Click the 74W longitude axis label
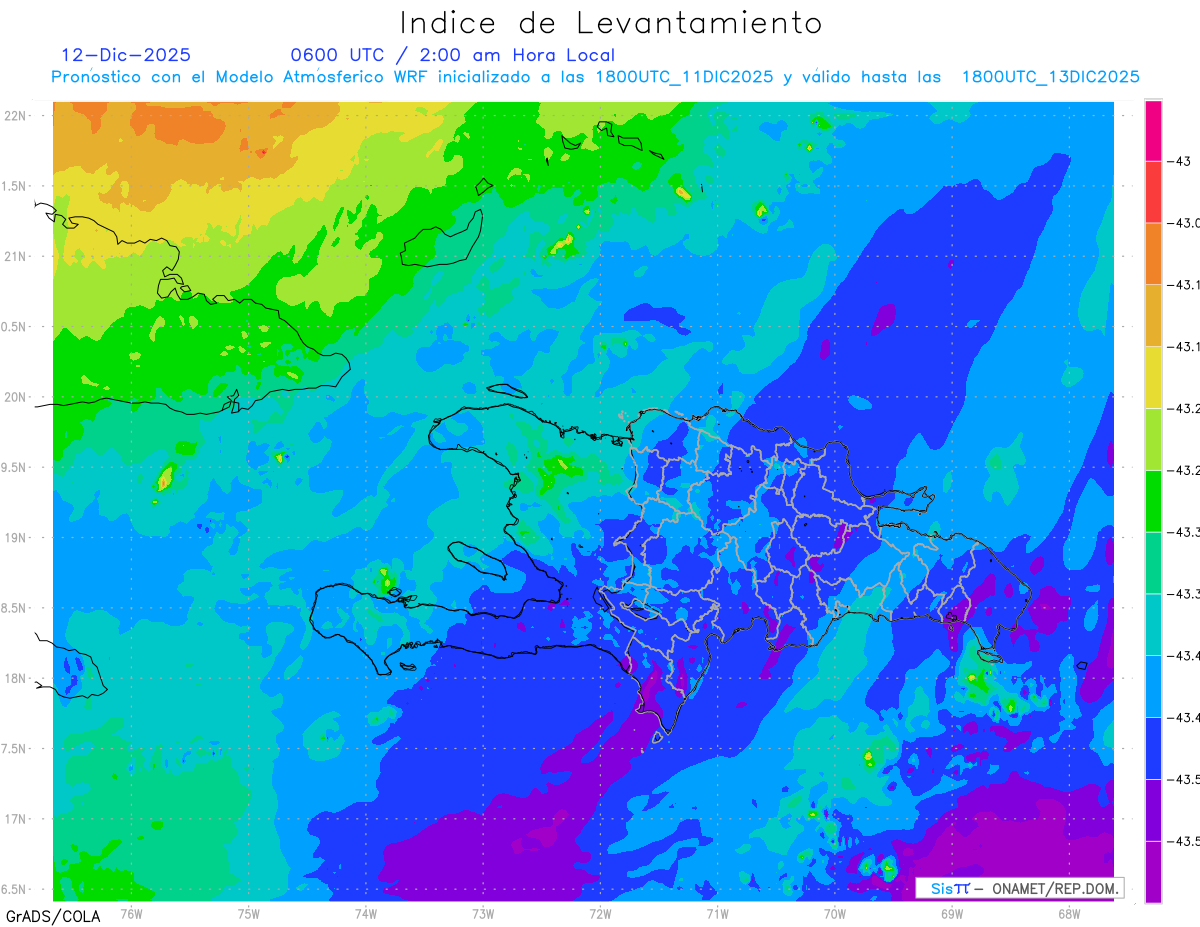 coord(366,914)
